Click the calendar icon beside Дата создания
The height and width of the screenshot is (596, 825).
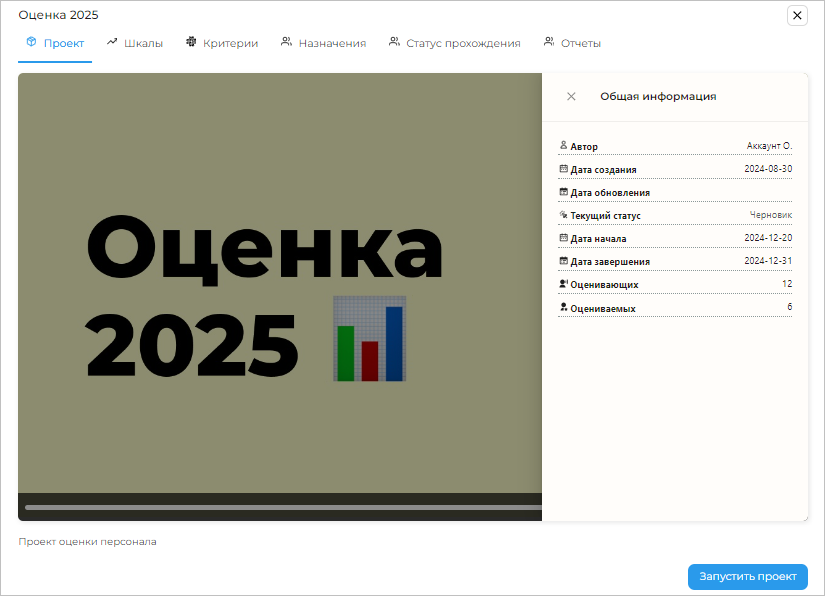point(563,169)
